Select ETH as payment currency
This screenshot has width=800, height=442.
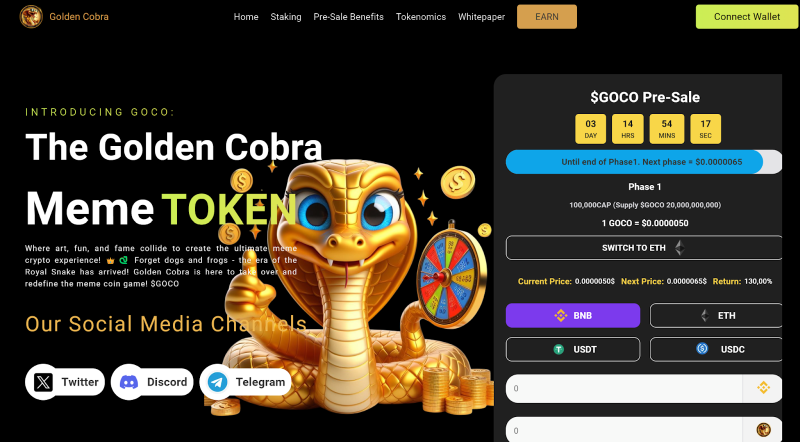coord(716,315)
